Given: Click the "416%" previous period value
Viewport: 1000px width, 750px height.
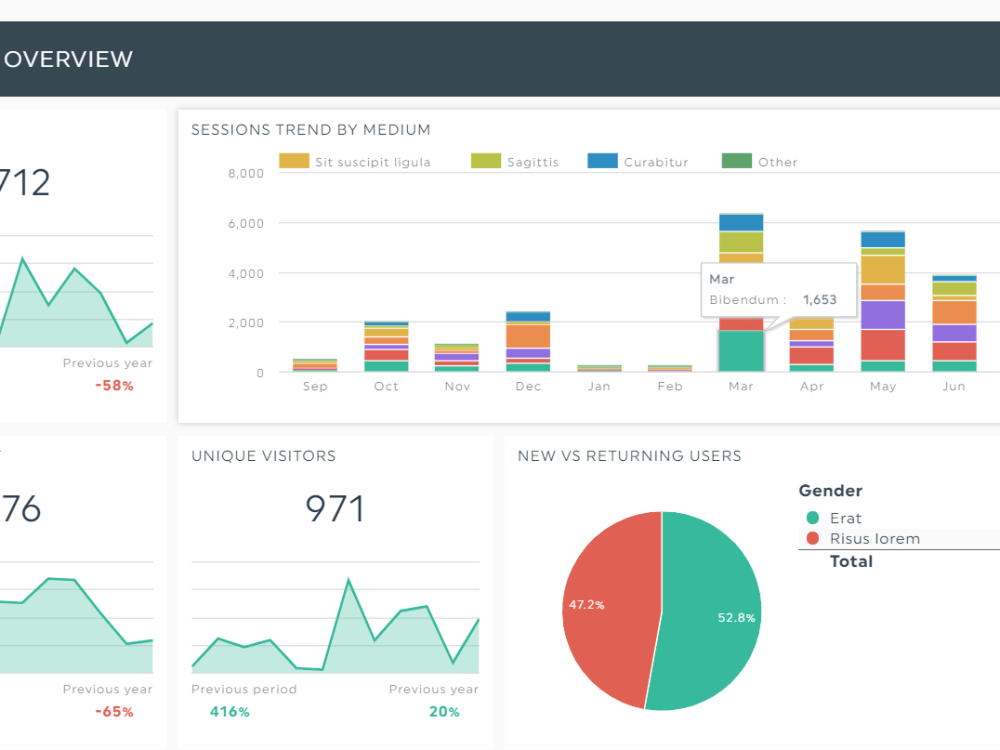Looking at the screenshot, I should click(230, 711).
